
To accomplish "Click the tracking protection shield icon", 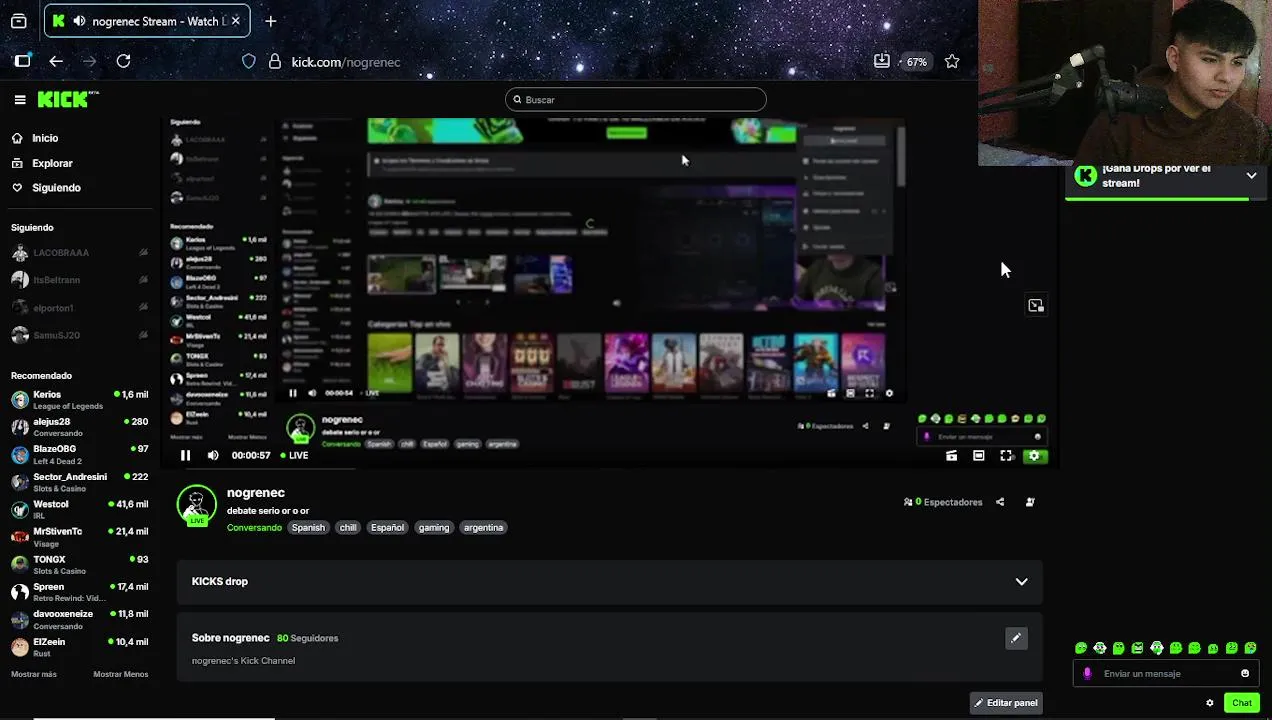I will [x=249, y=61].
